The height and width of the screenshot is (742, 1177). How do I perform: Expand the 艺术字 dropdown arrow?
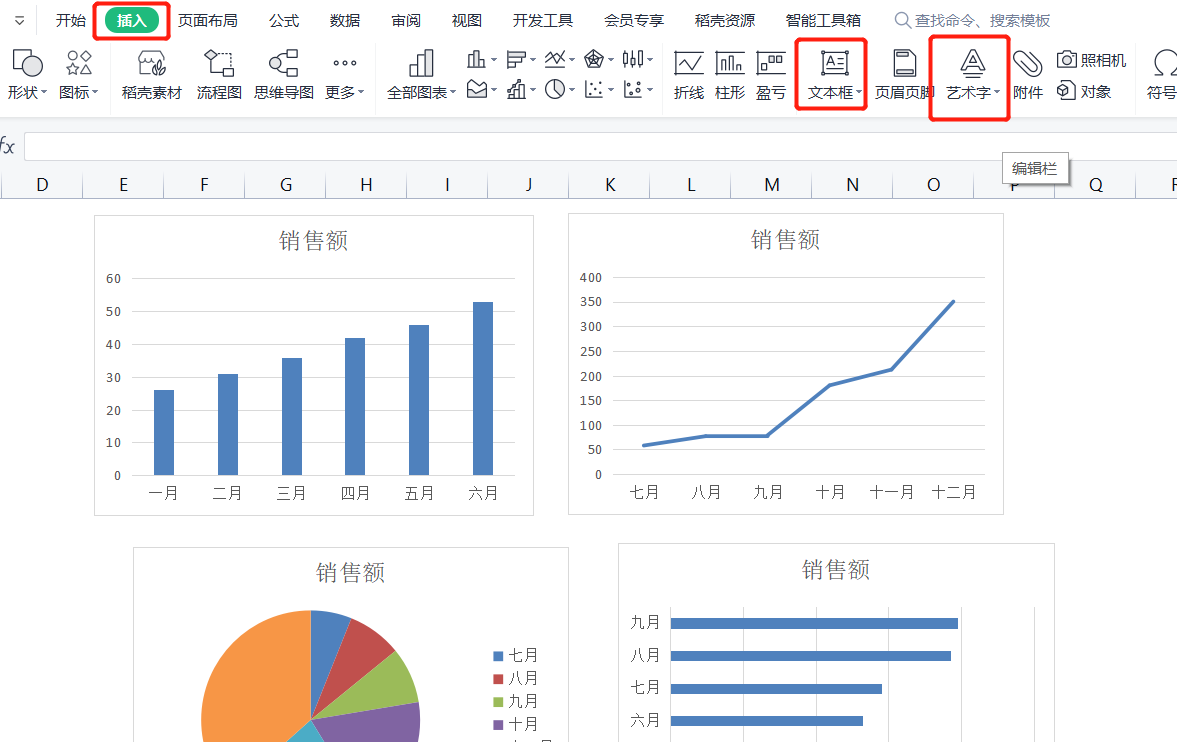(997, 92)
